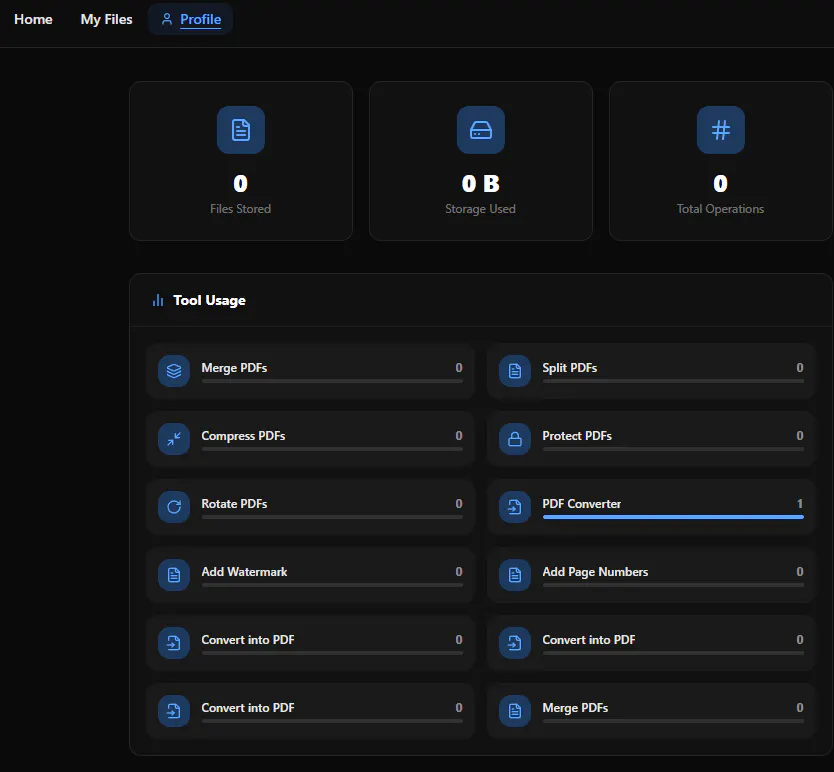The width and height of the screenshot is (834, 772).
Task: Click the Add Page Numbers label
Action: 595,572
